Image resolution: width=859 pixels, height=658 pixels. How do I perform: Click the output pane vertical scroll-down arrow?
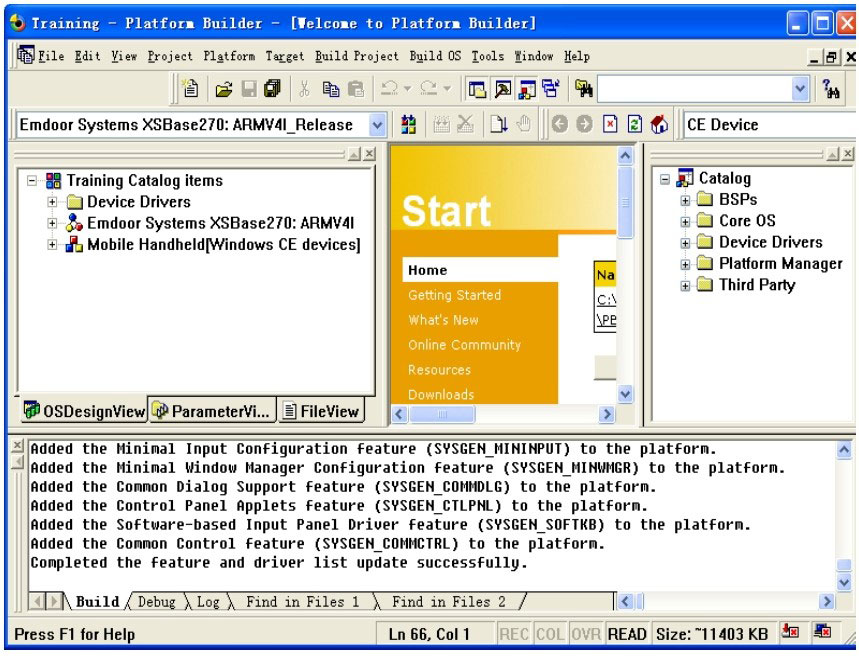[844, 582]
